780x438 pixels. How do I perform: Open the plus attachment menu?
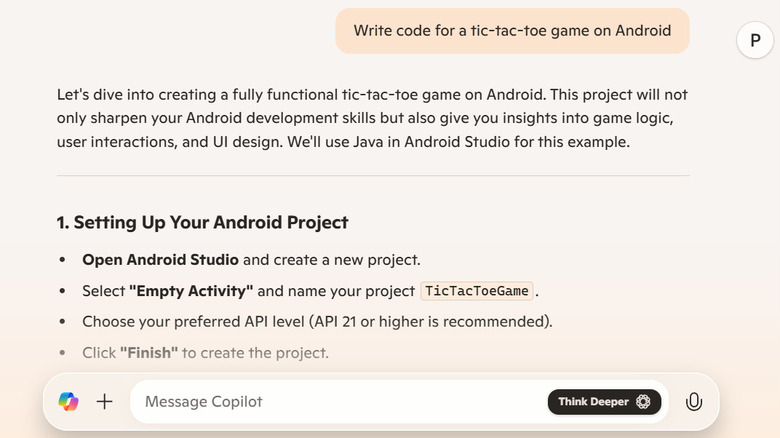pyautogui.click(x=104, y=401)
